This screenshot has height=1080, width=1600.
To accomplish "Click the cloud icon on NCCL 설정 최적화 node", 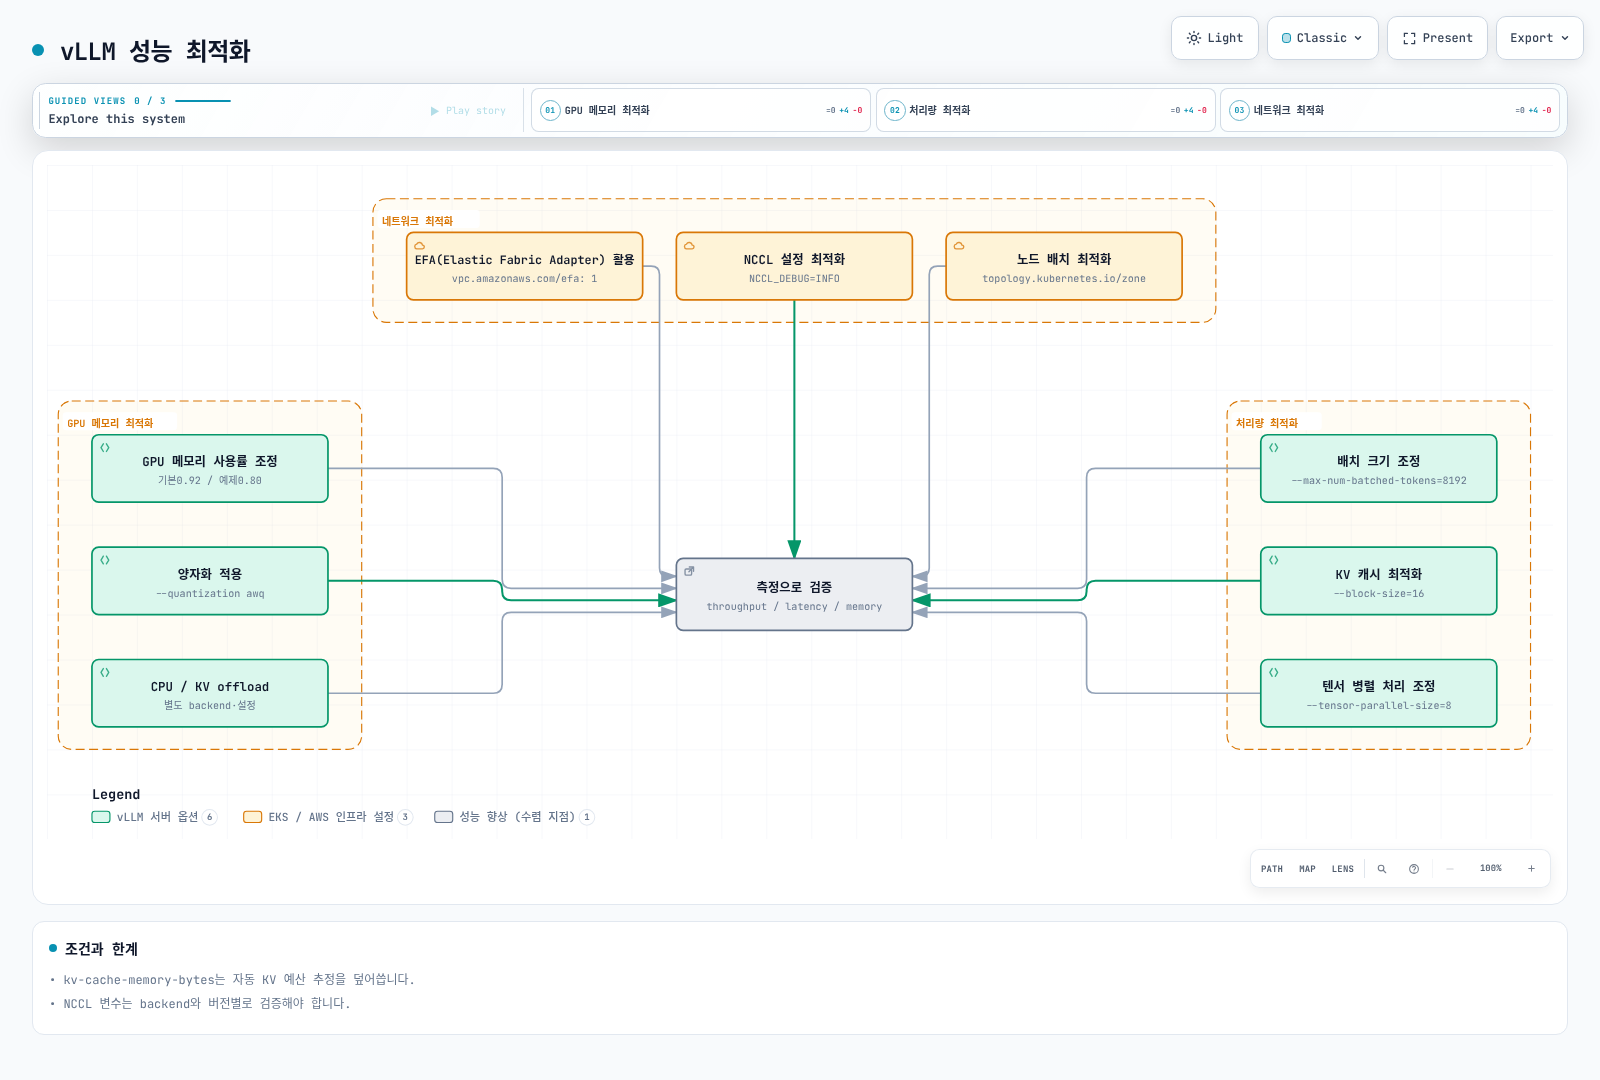I will (689, 246).
